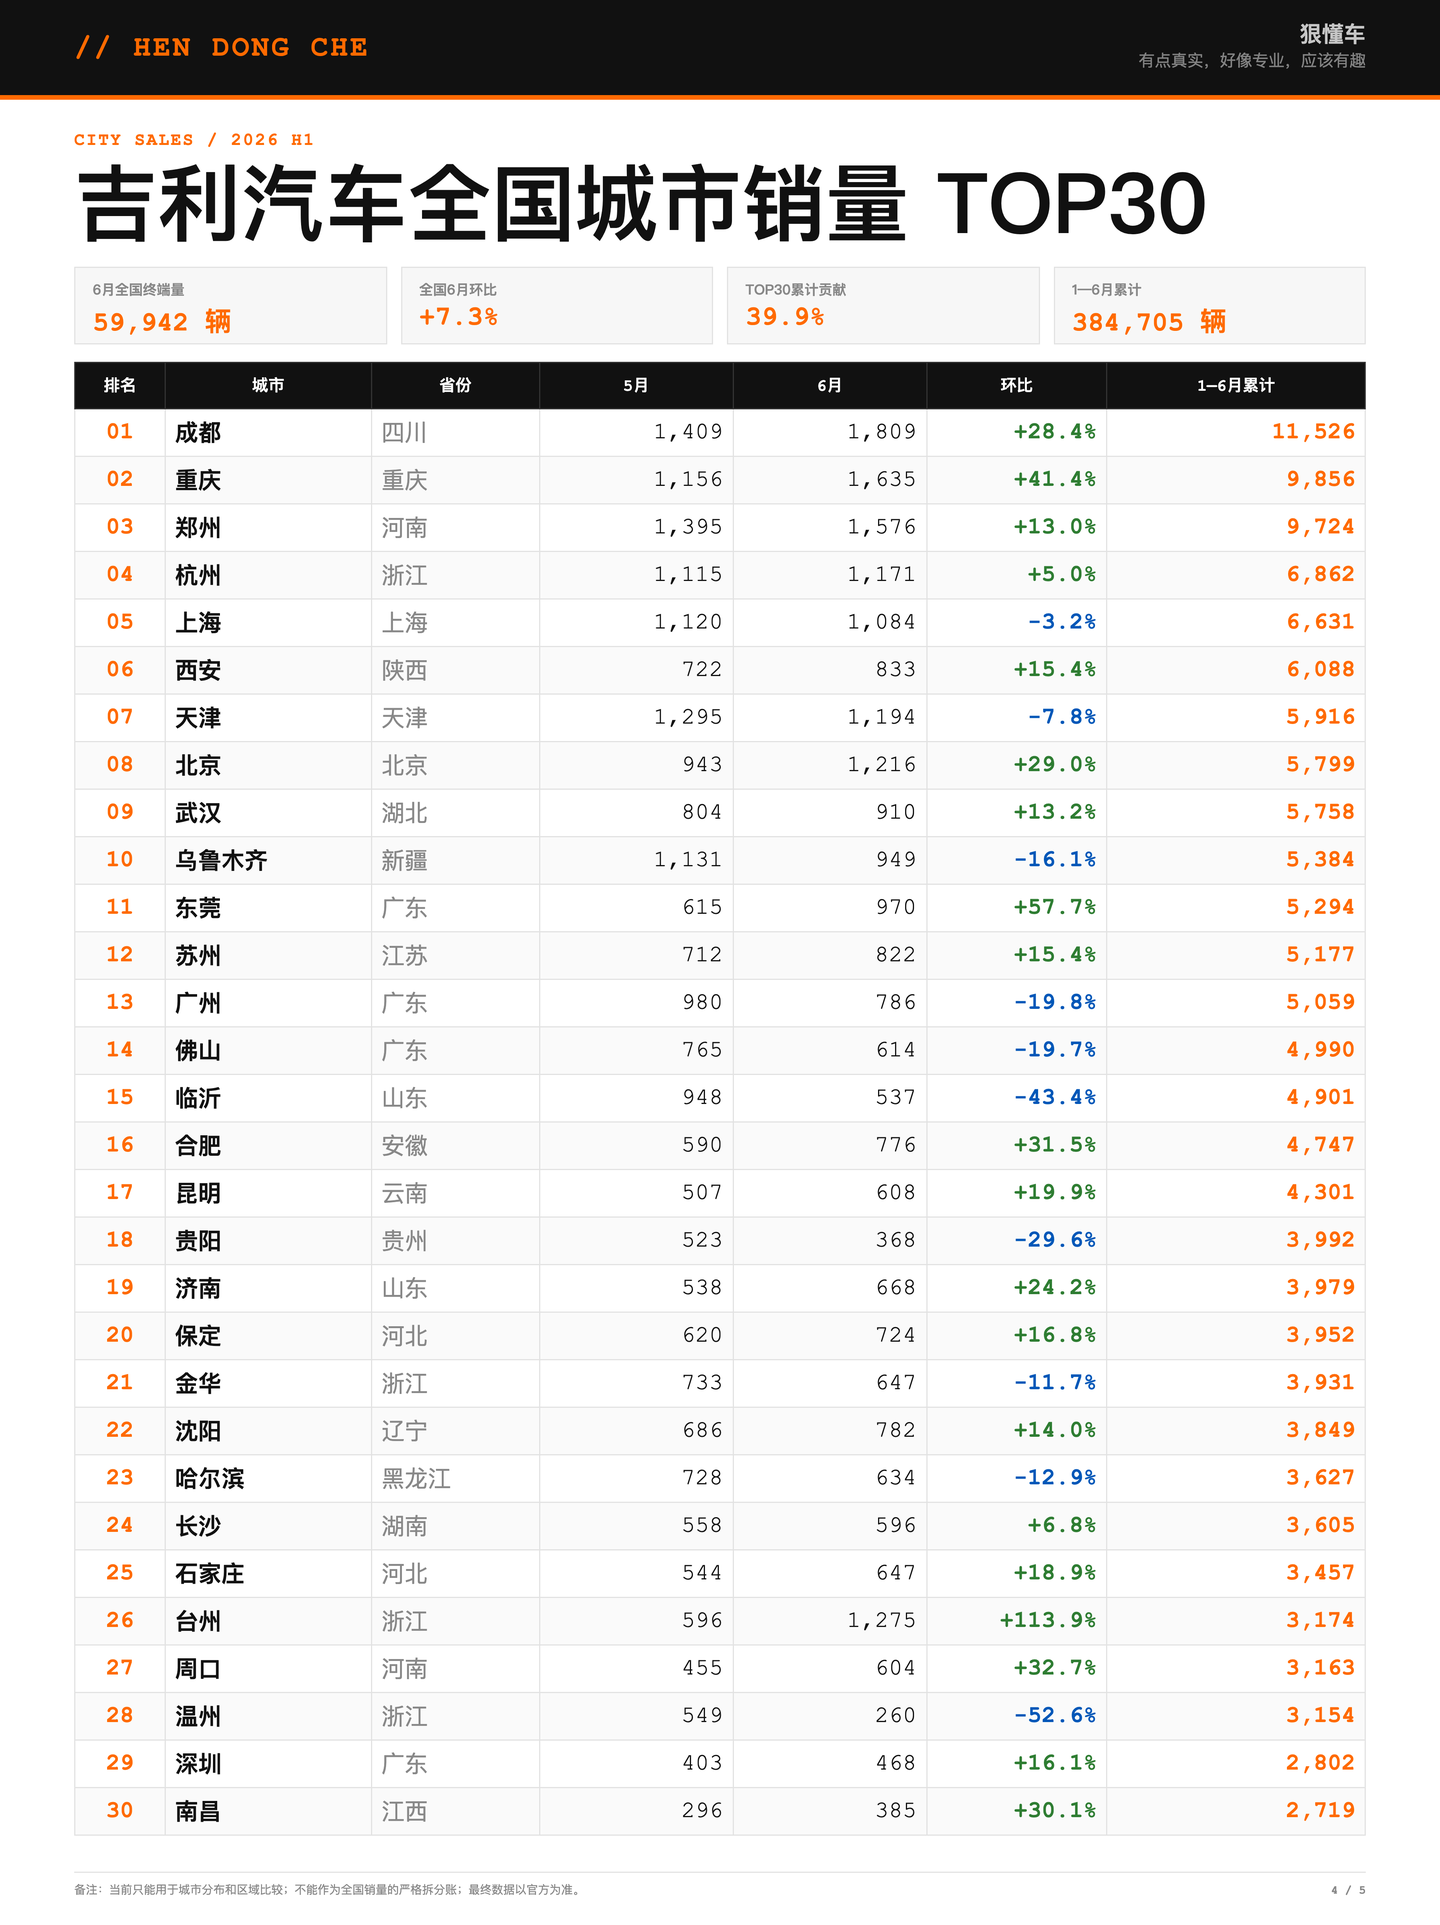Click the 11,526 cumulative value for 成都
Viewport: 1440px width, 1925px height.
(1313, 432)
